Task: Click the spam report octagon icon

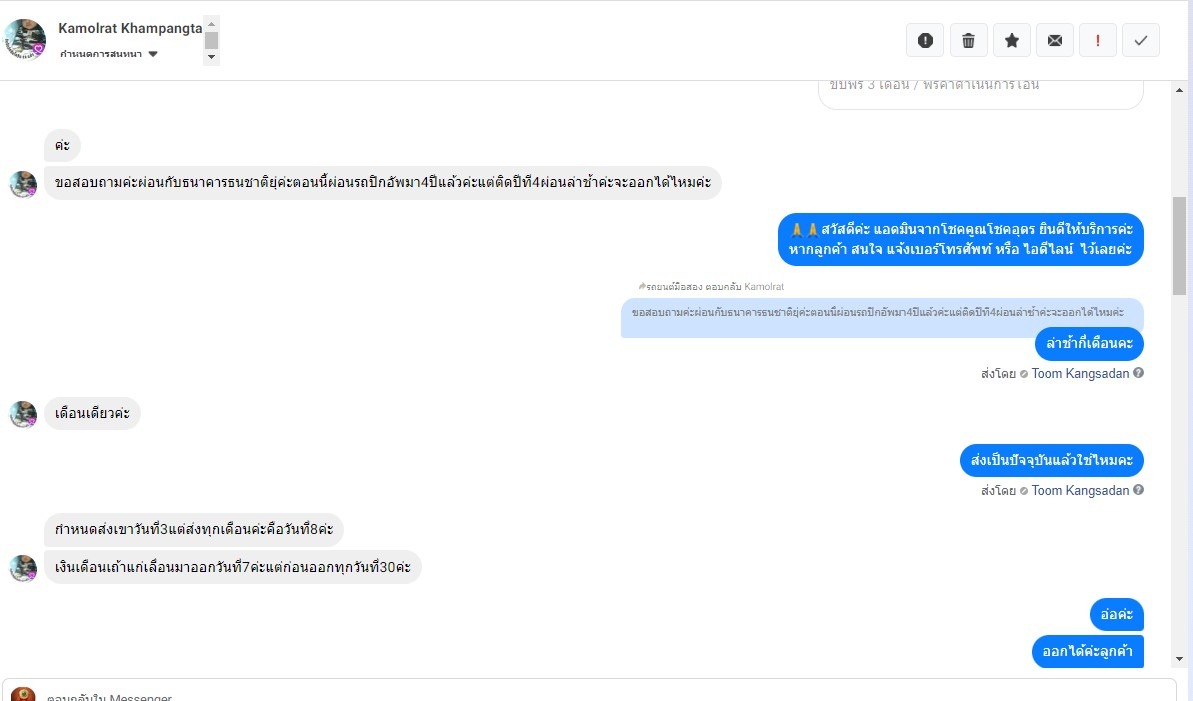Action: pos(925,40)
